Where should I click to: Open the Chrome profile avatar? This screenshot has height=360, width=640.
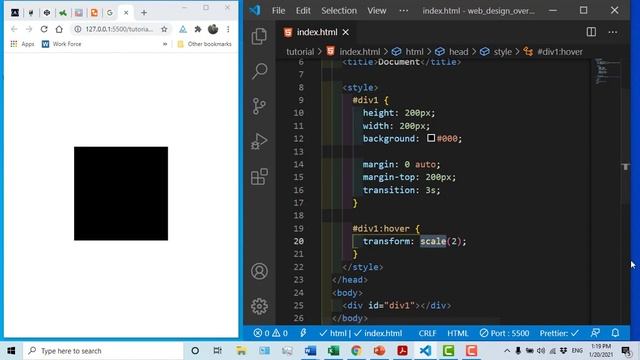pos(213,29)
